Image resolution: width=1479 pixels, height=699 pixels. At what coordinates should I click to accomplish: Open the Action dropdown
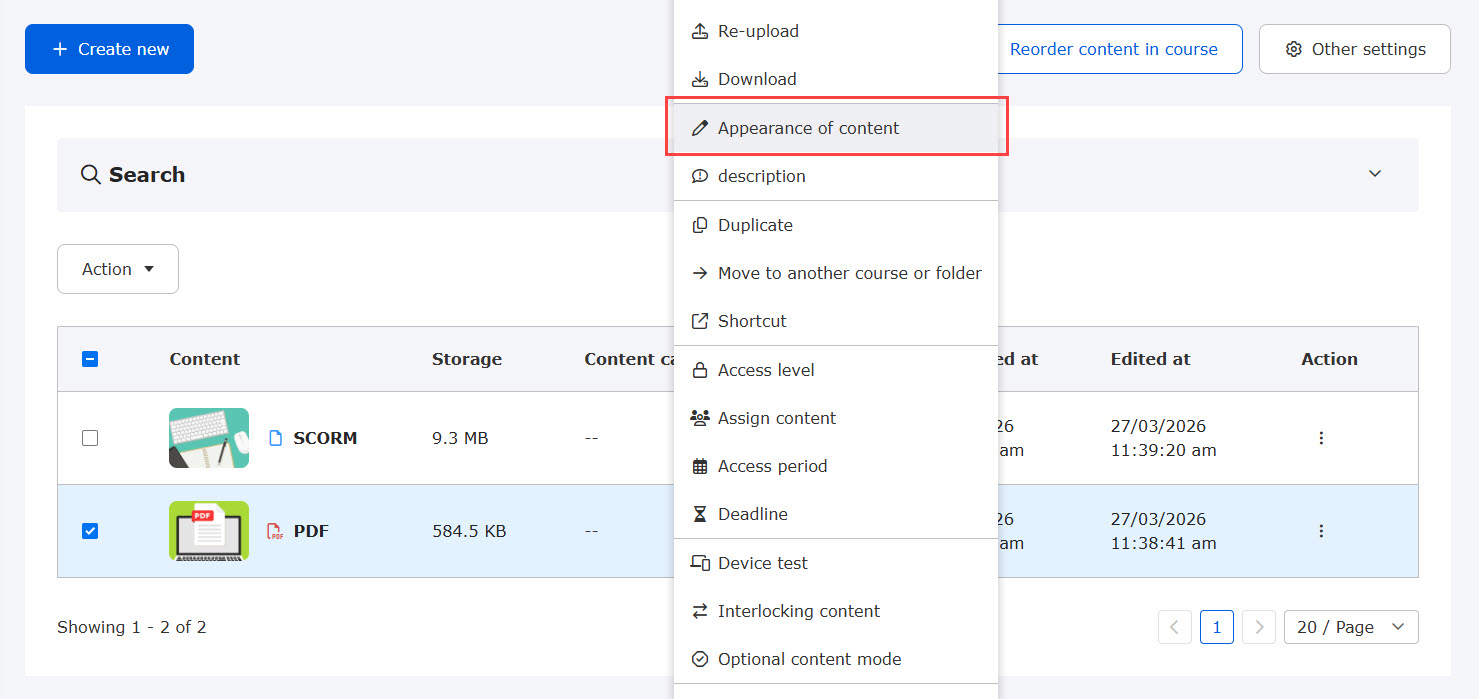118,269
